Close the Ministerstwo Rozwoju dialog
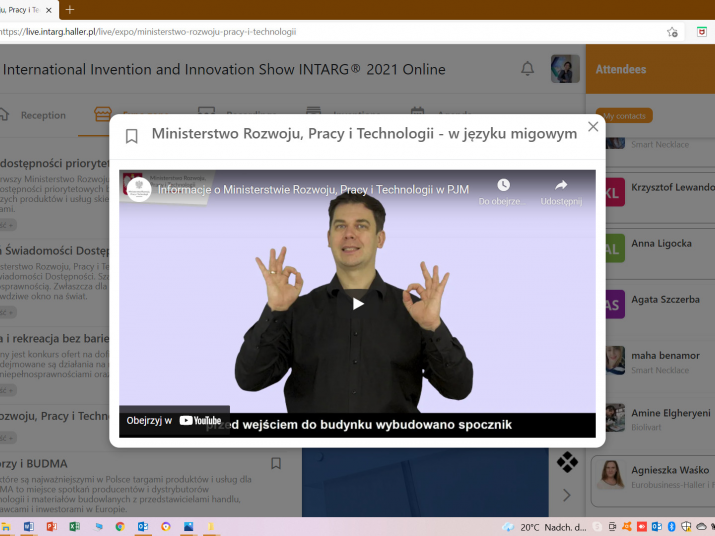The width and height of the screenshot is (715, 536). tap(593, 127)
